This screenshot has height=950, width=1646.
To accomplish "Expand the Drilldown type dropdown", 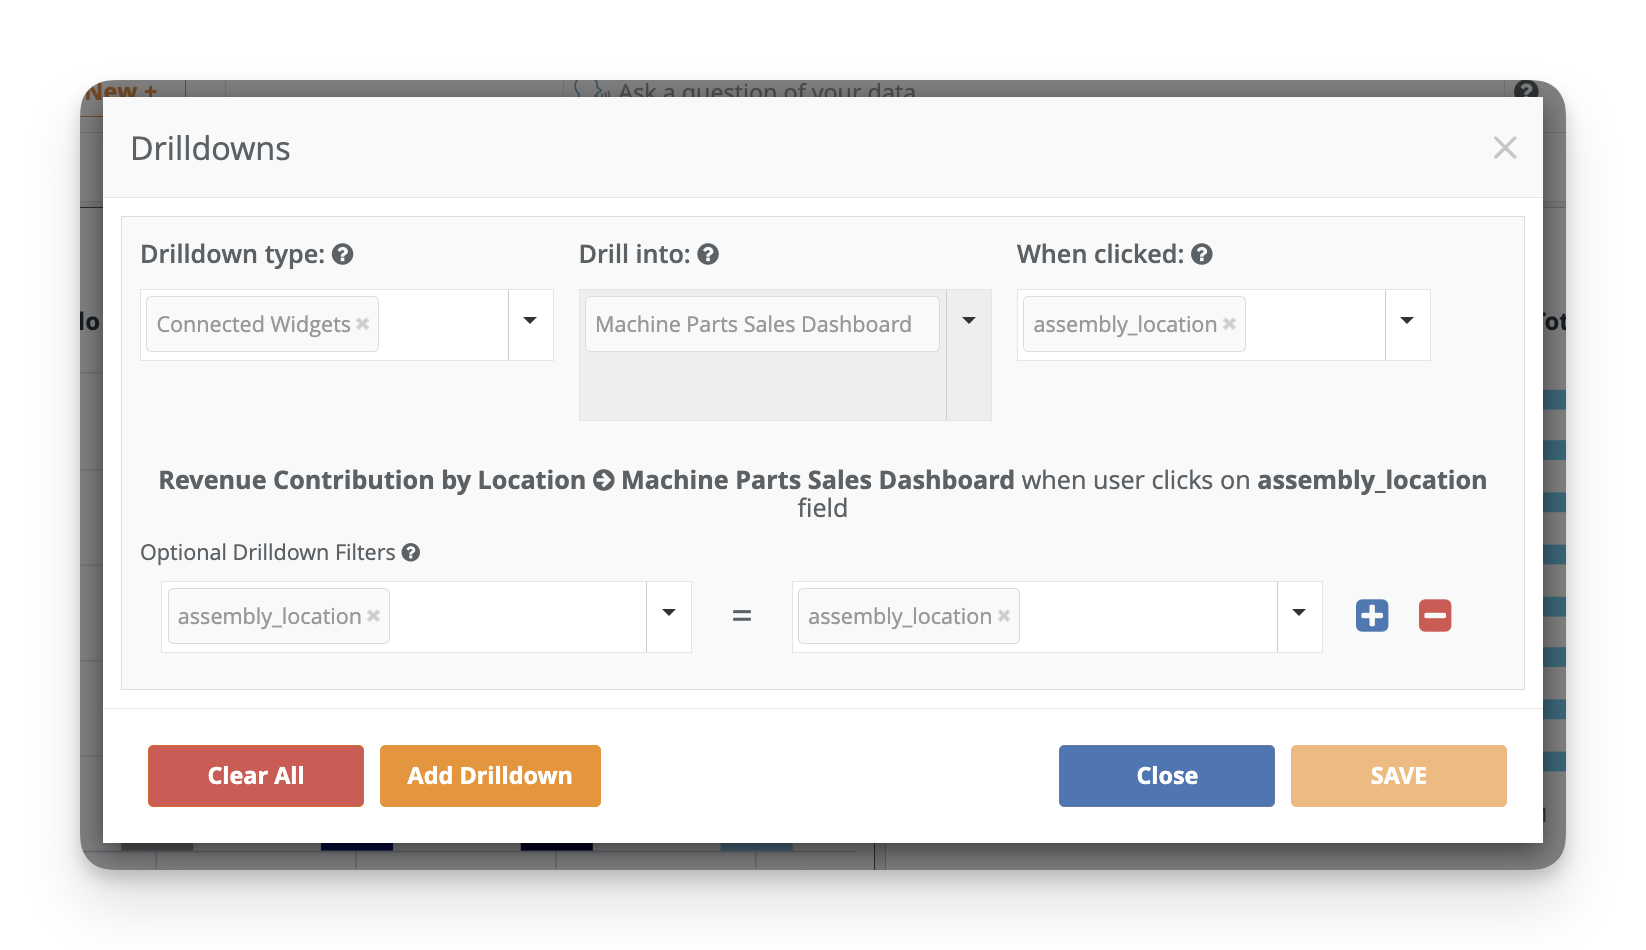I will 530,322.
